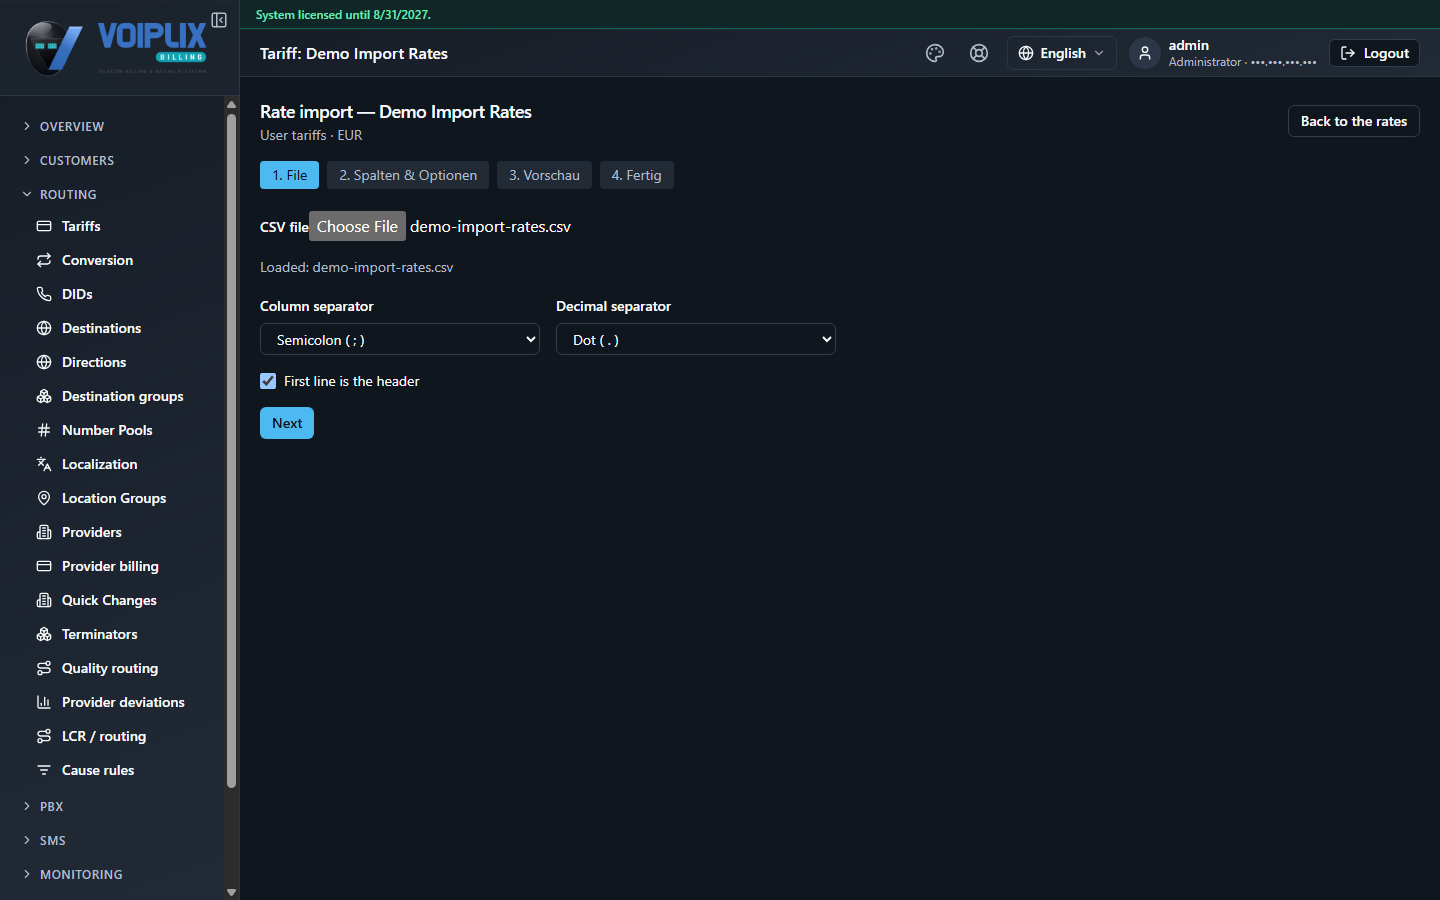1440x900 pixels.
Task: Click Choose File for CSV
Action: click(x=357, y=226)
